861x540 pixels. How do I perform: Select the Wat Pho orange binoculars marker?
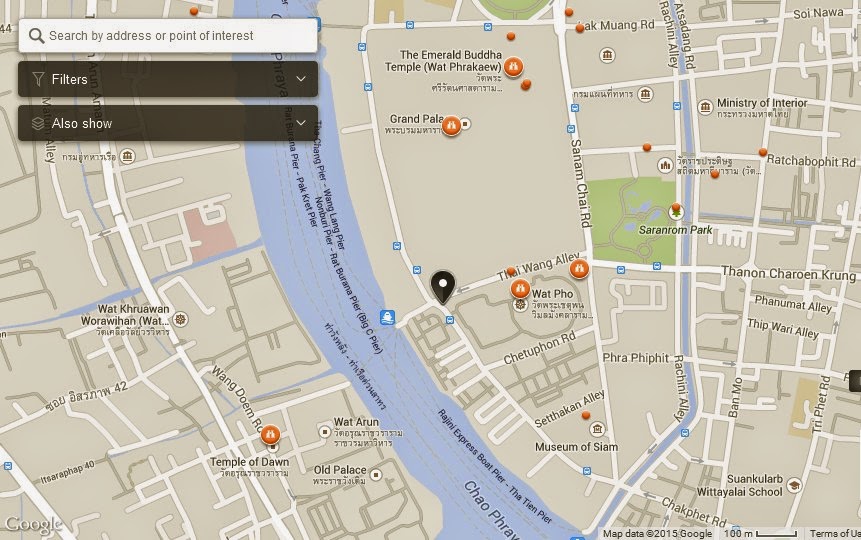coord(520,288)
